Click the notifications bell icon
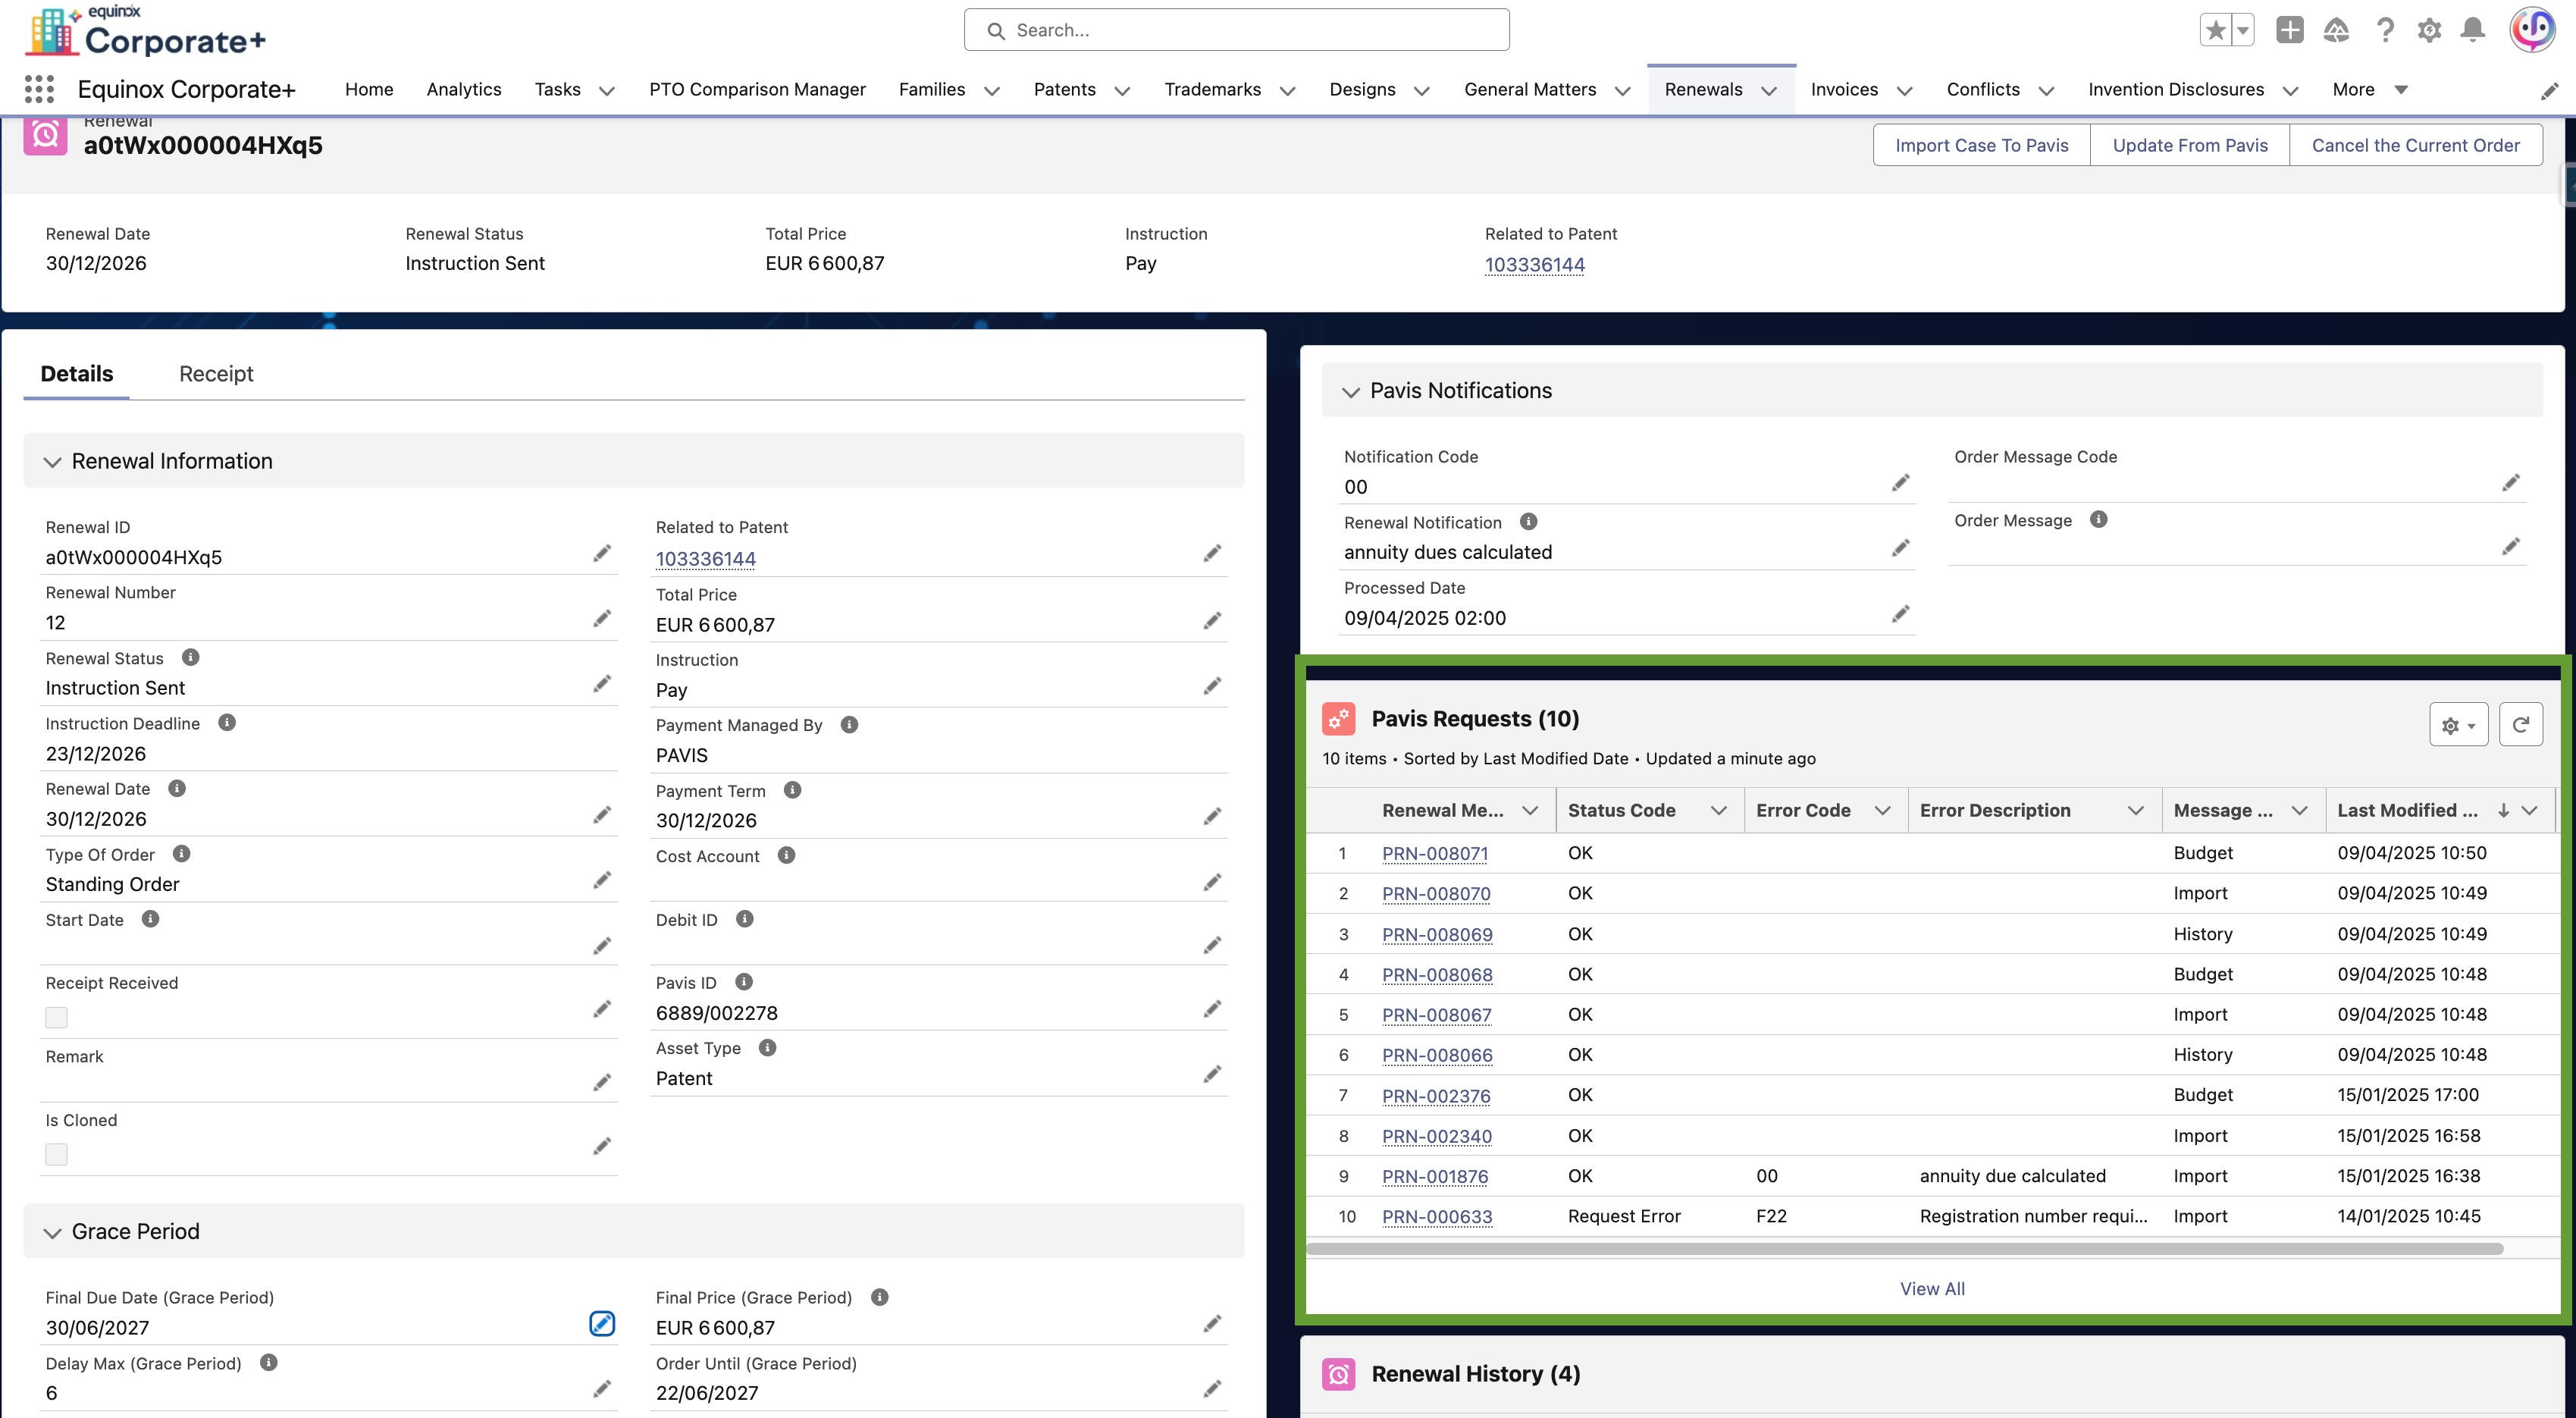This screenshot has height=1418, width=2576. (x=2472, y=30)
